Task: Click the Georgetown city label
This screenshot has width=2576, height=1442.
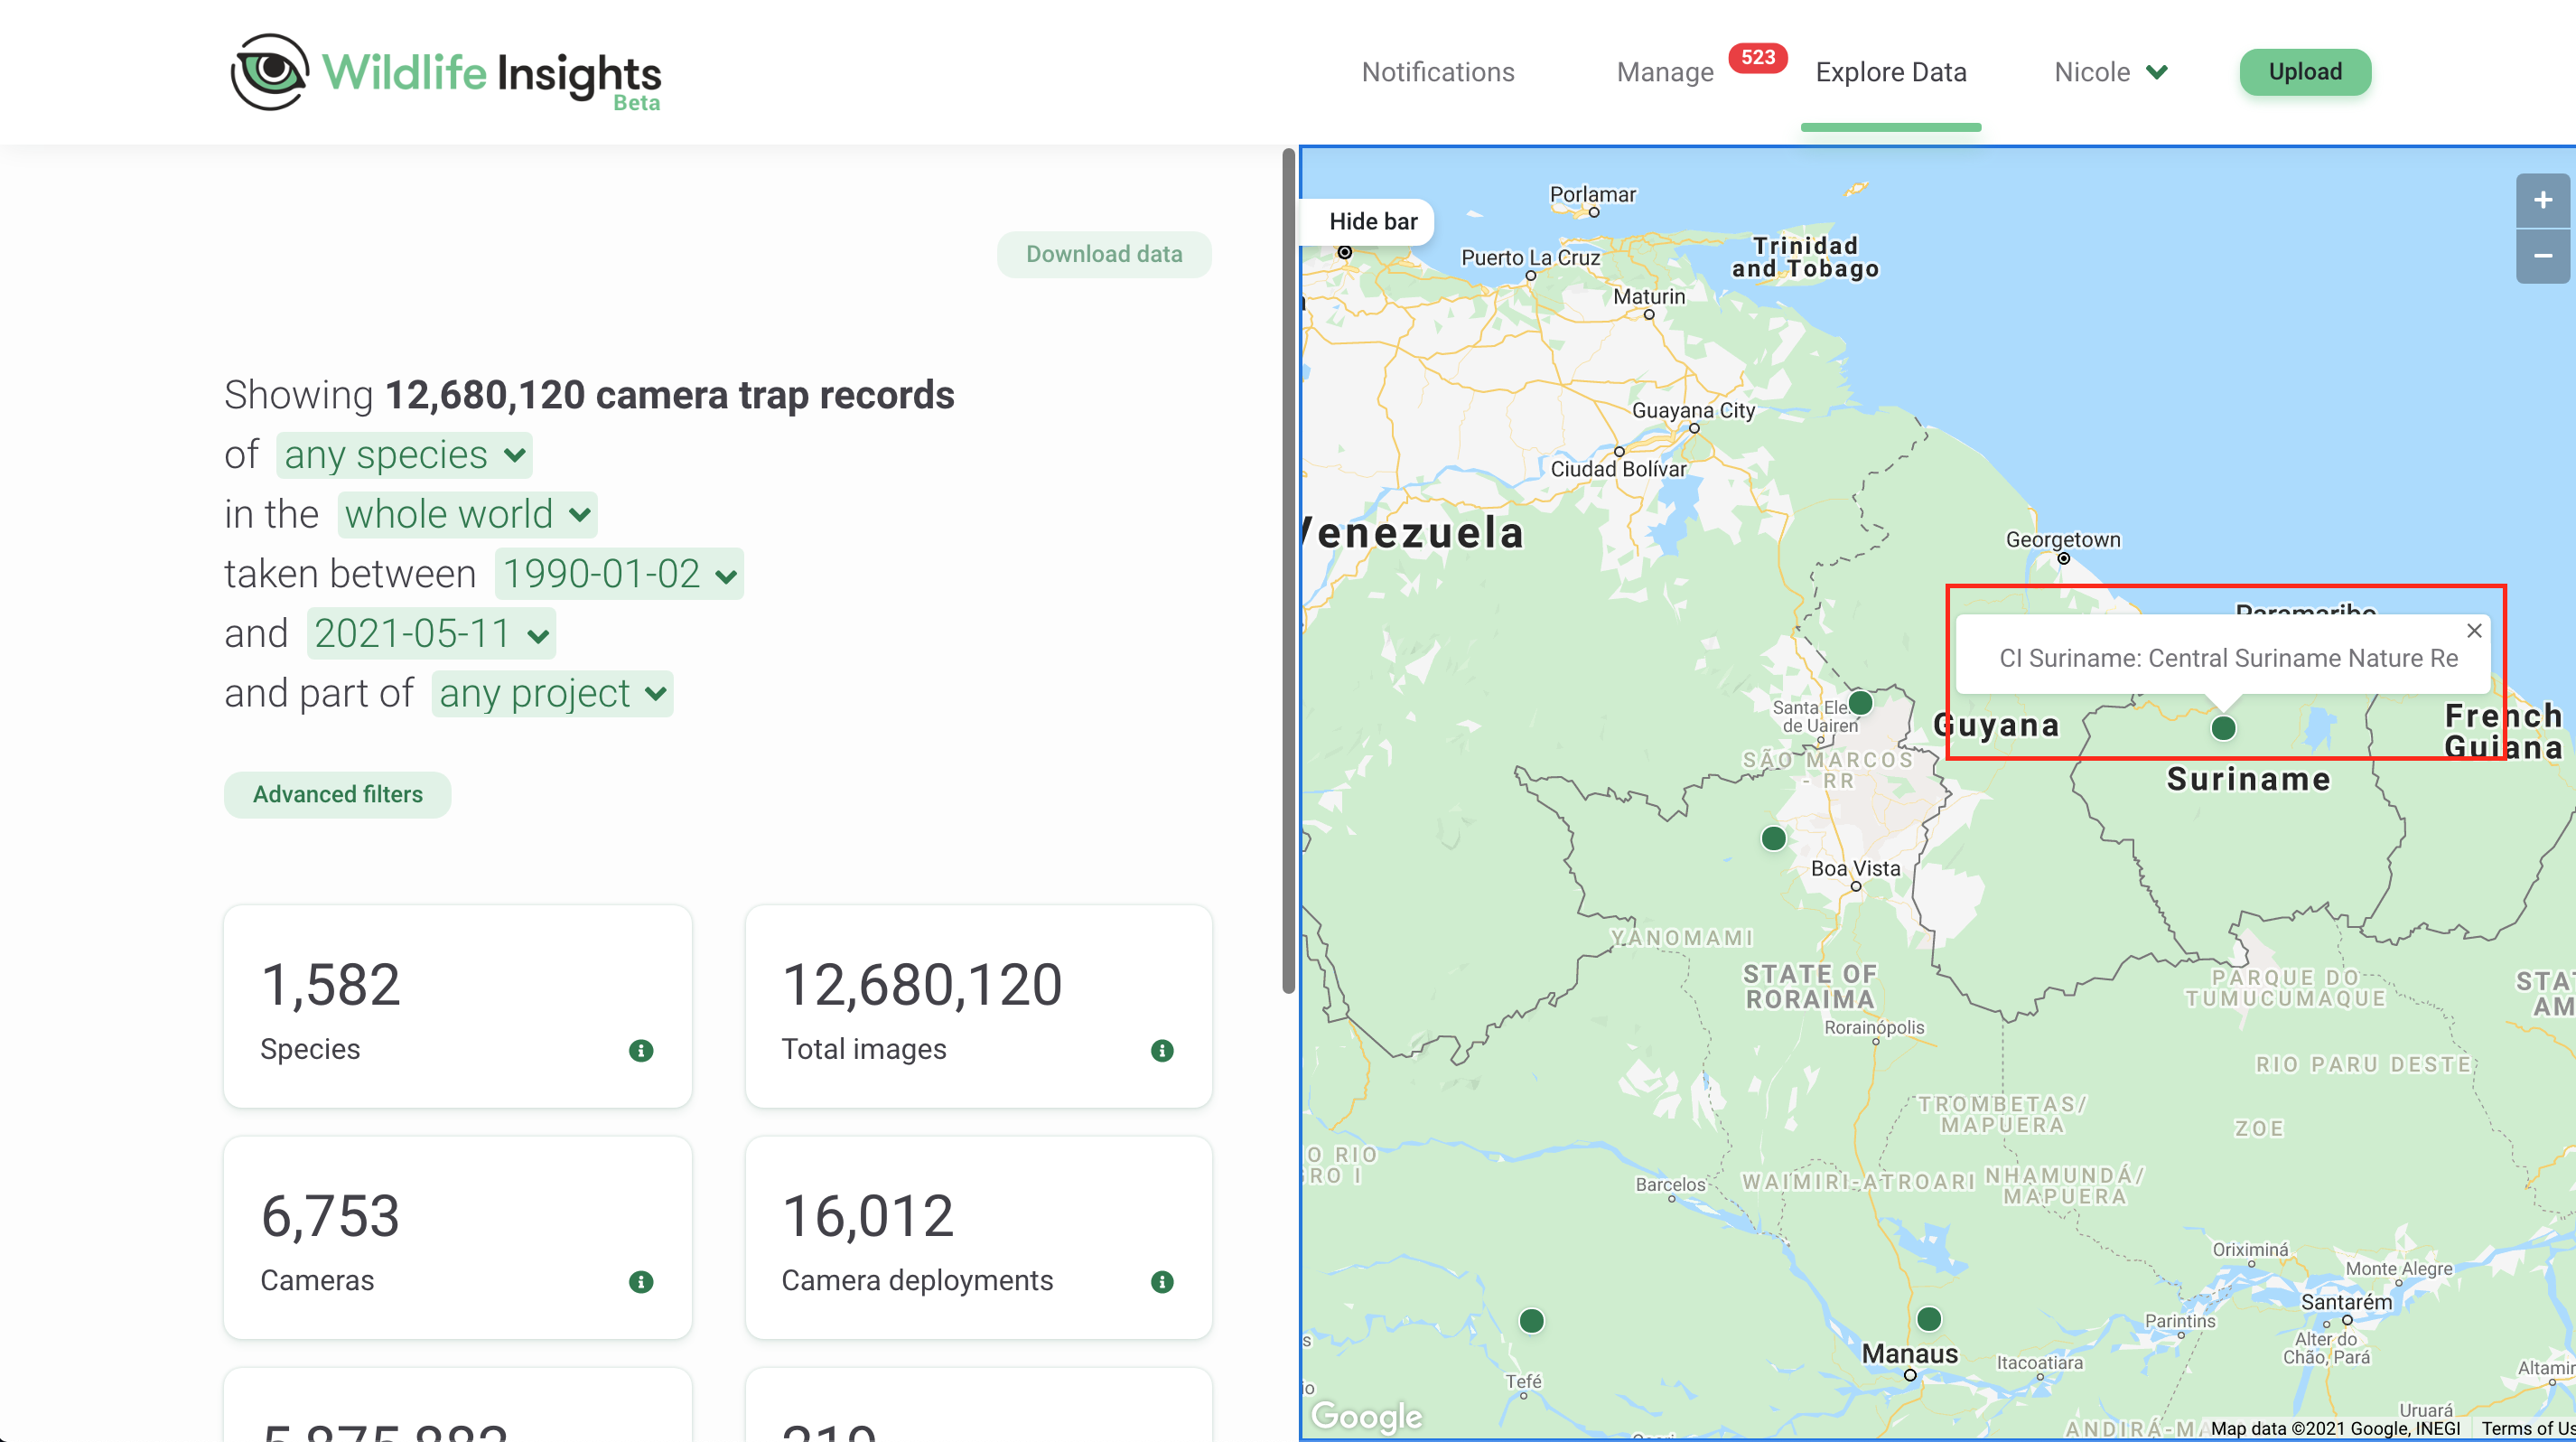Action: tap(2063, 539)
